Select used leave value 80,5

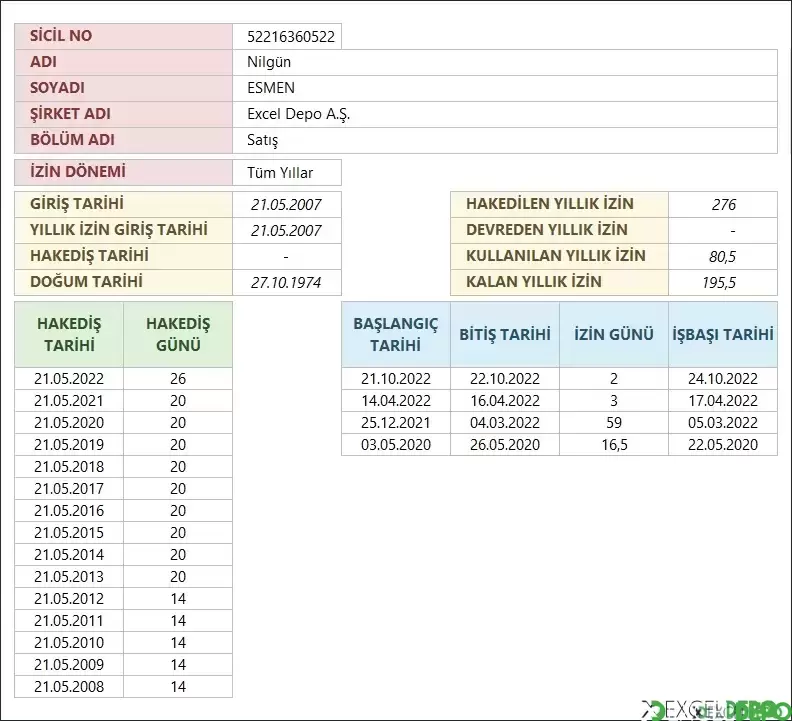[723, 256]
